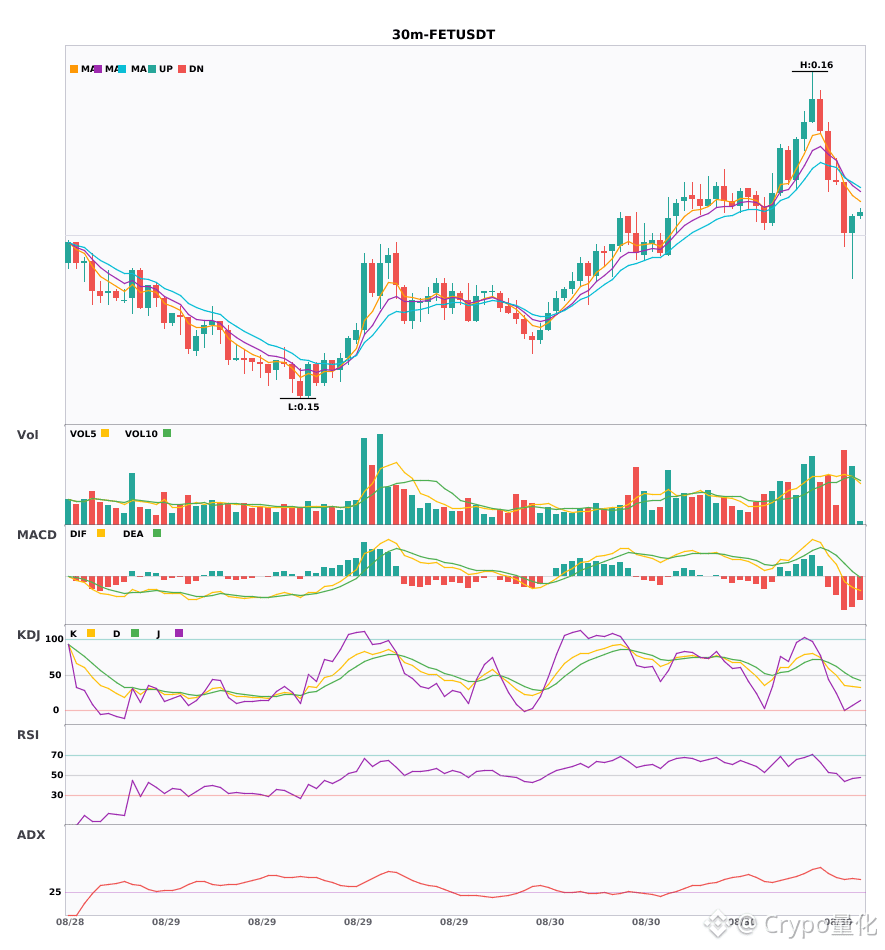The height and width of the screenshot is (950, 885).
Task: Pick the yellow K line swatch
Action: click(91, 633)
